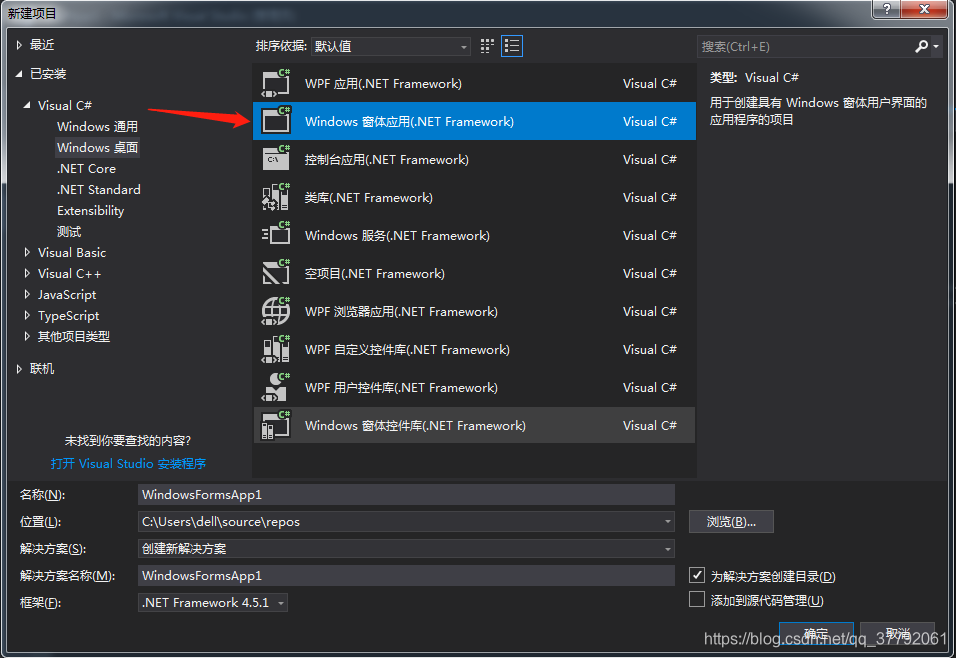The width and height of the screenshot is (956, 658).
Task: Select 类库(.NET Framework) text
Action: (369, 198)
